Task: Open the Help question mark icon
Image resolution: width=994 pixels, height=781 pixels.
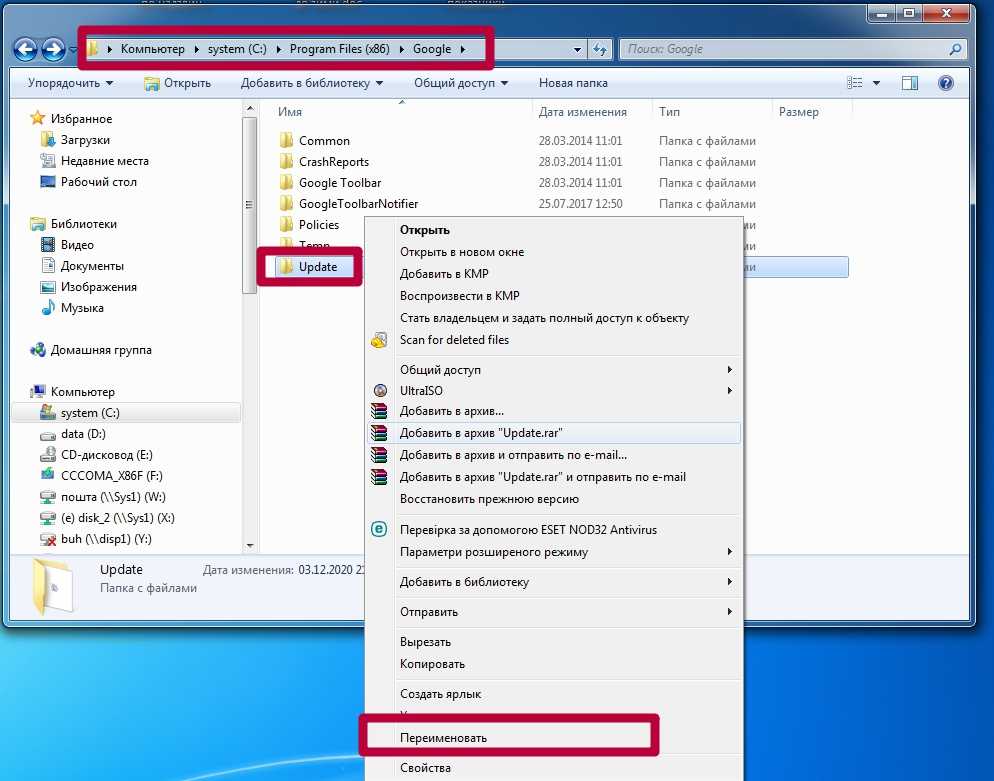Action: (945, 83)
